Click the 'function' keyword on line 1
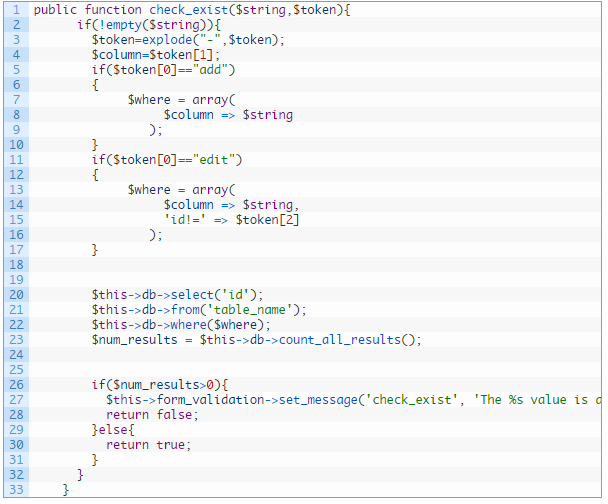The image size is (608, 504). pos(113,10)
